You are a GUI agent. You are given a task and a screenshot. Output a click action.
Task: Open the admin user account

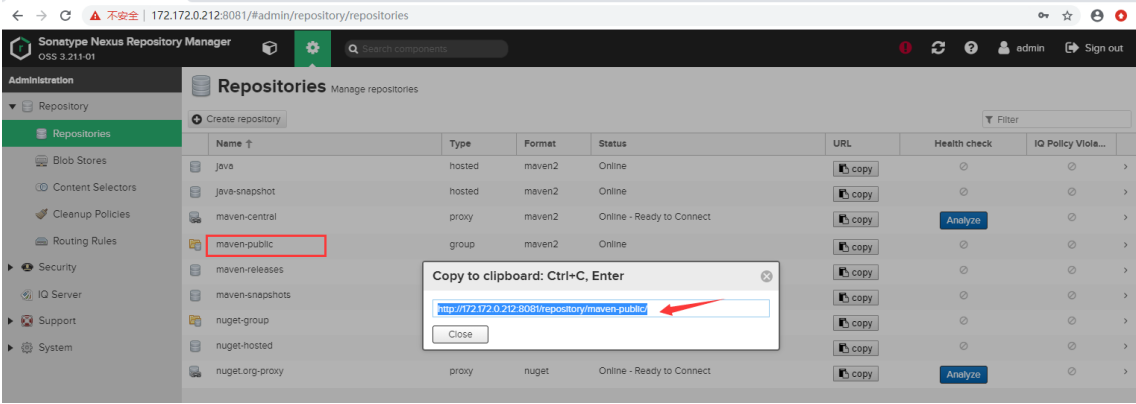pos(1021,48)
